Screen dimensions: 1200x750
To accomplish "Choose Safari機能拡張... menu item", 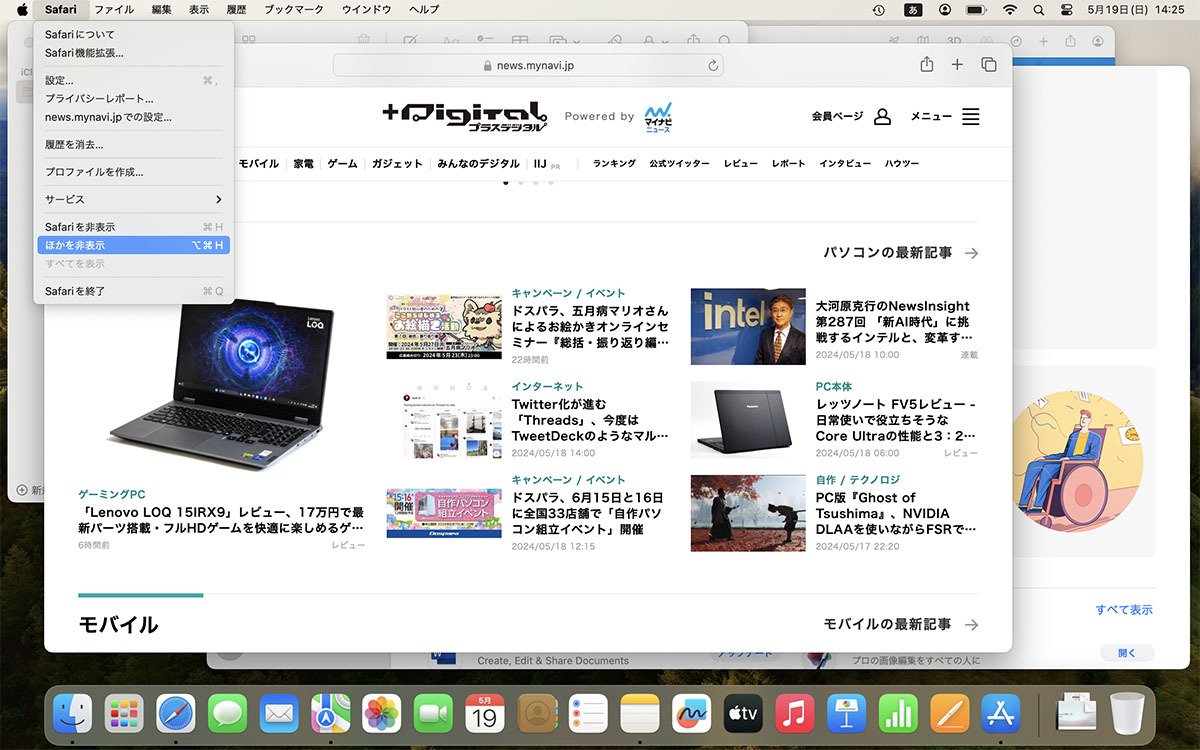I will pyautogui.click(x=133, y=53).
